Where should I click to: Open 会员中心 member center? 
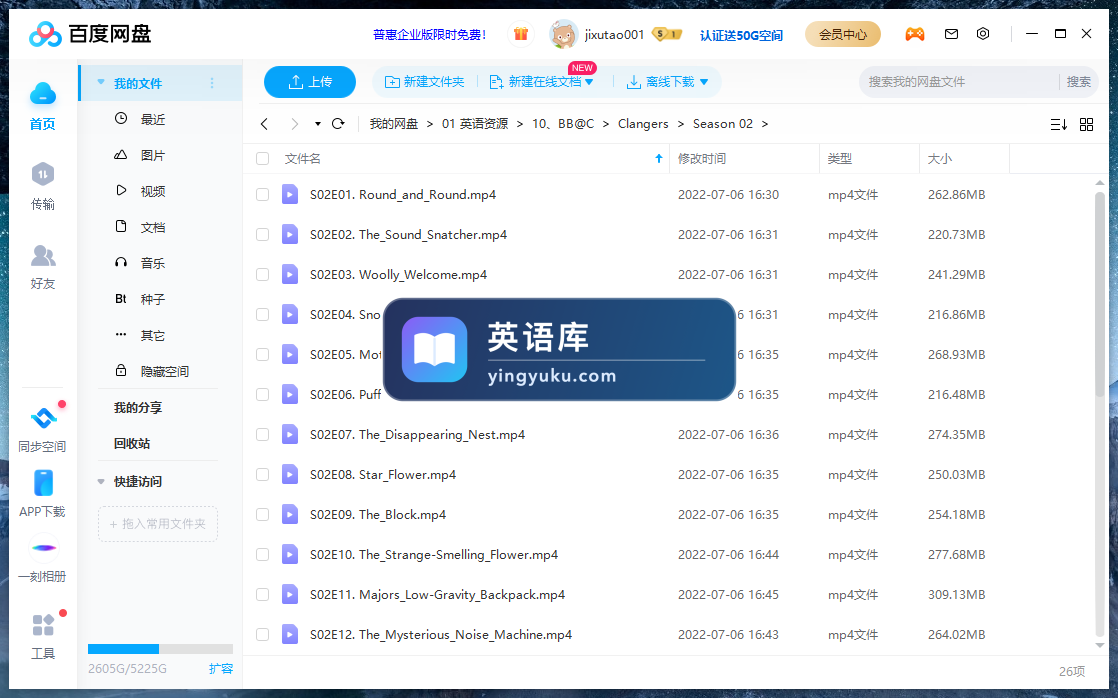[x=843, y=34]
